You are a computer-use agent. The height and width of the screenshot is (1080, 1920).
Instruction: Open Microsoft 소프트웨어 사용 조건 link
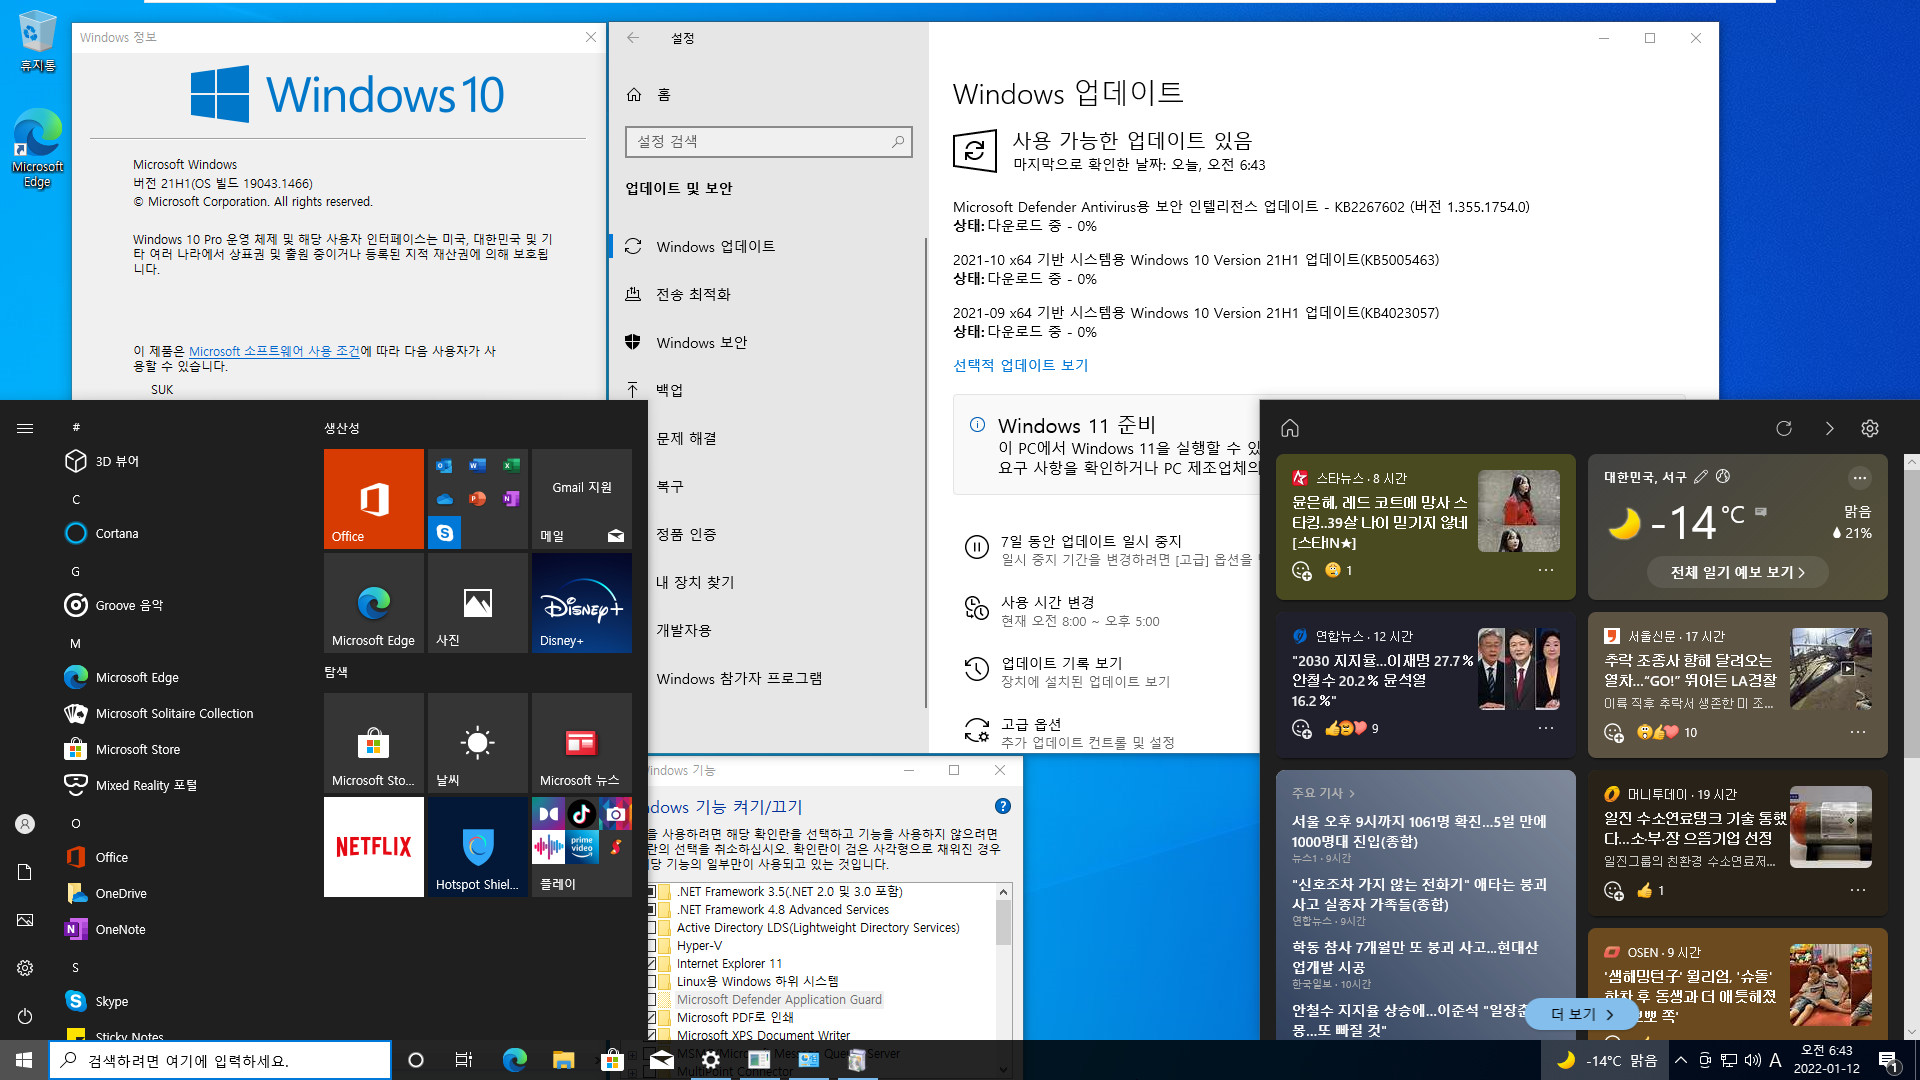click(274, 351)
